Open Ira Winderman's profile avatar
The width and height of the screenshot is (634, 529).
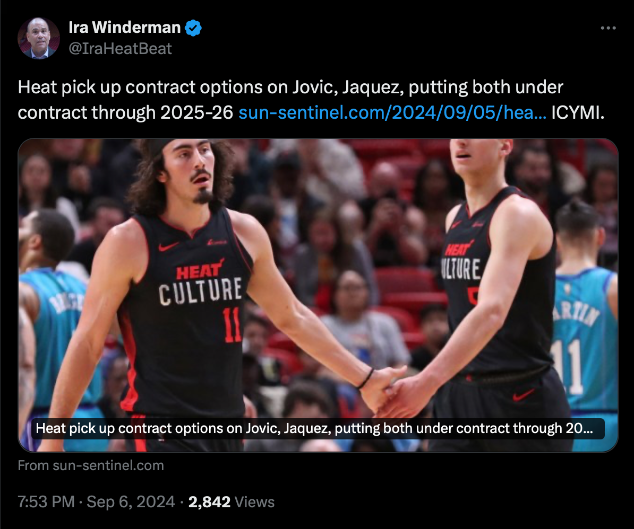[38, 38]
